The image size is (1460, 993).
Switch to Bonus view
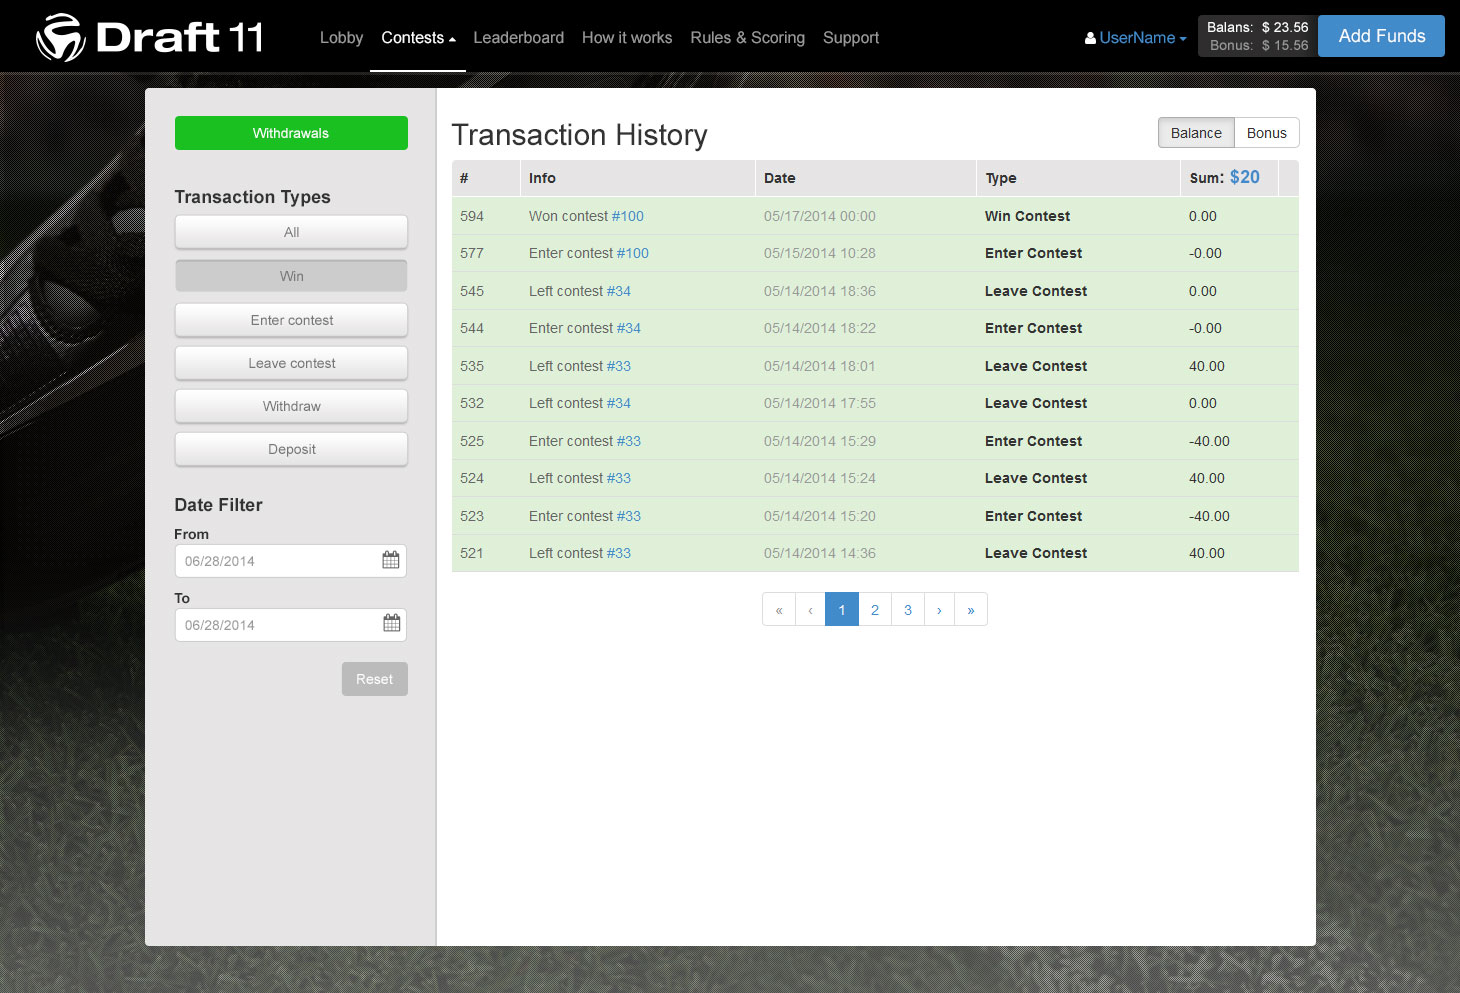pos(1266,133)
